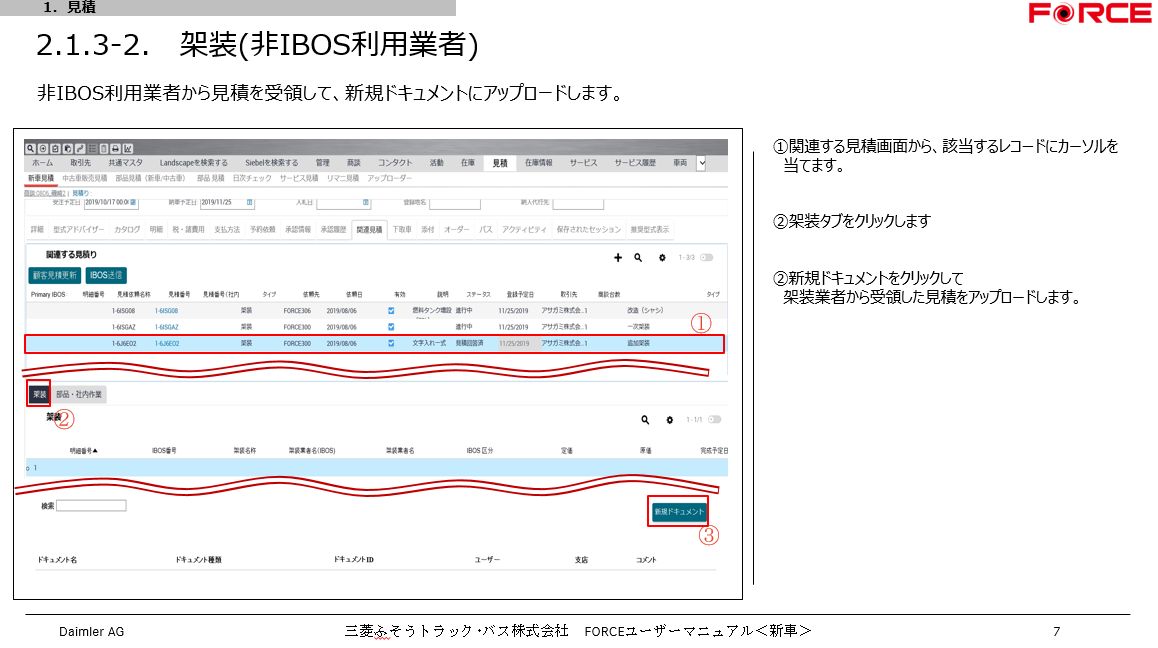
Task: Expand the dropdown arrow after 車両 menu
Action: 701,163
